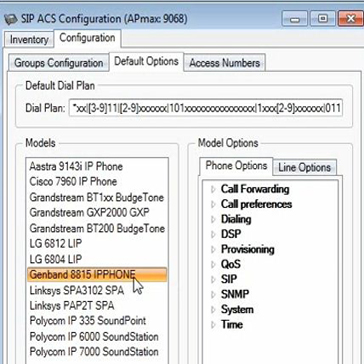Expand the SNMP node
Screen dimensions: 364x364
coord(213,294)
